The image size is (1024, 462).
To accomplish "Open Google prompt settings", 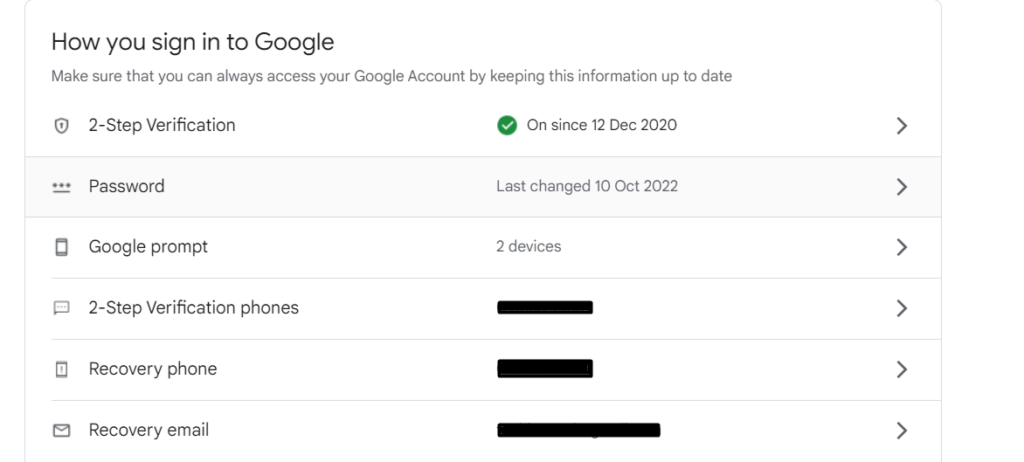I will [x=148, y=247].
